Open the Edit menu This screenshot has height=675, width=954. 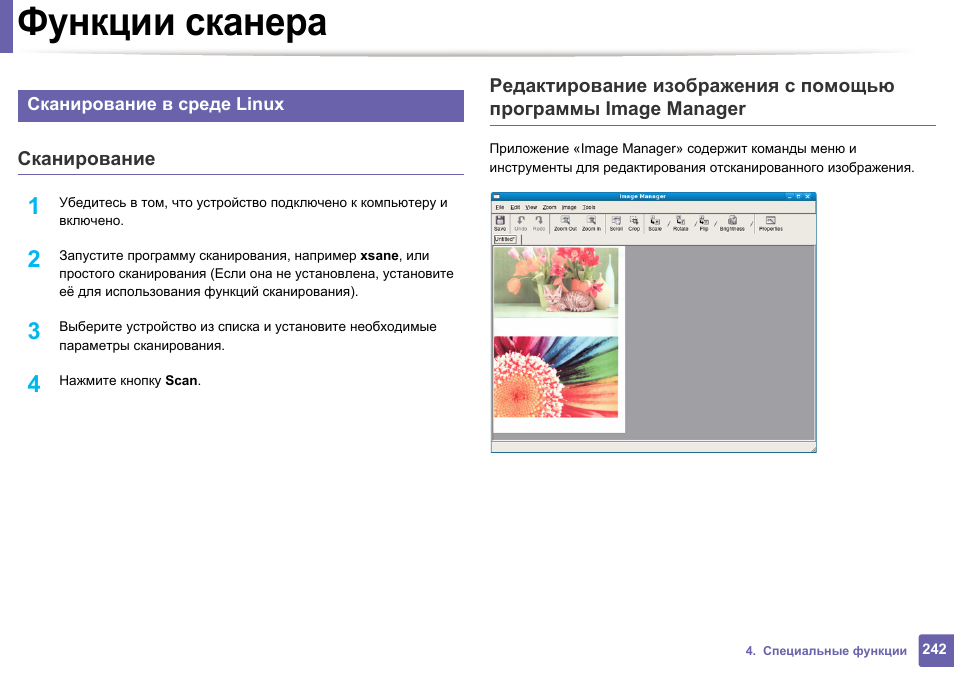coord(515,207)
